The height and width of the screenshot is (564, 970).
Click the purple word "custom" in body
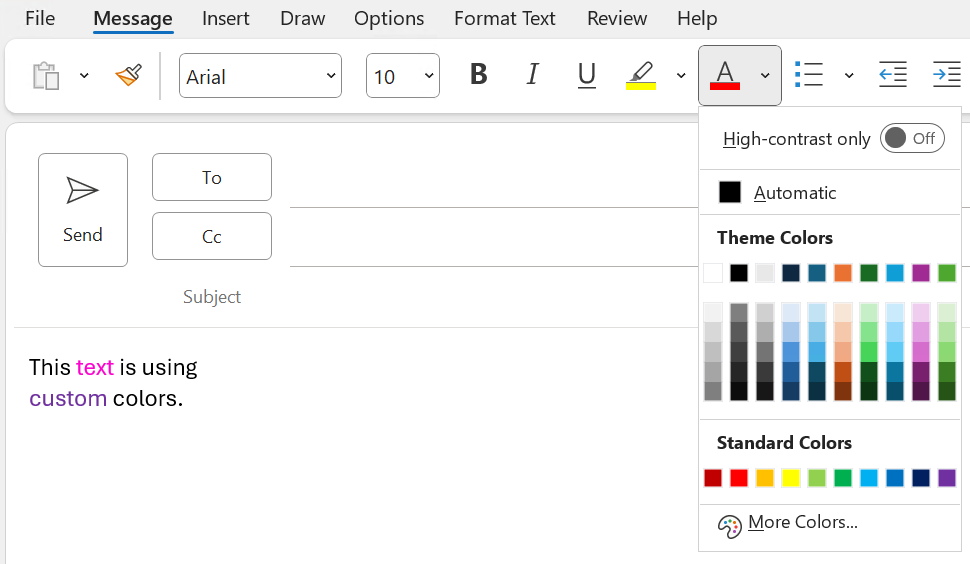(x=68, y=398)
